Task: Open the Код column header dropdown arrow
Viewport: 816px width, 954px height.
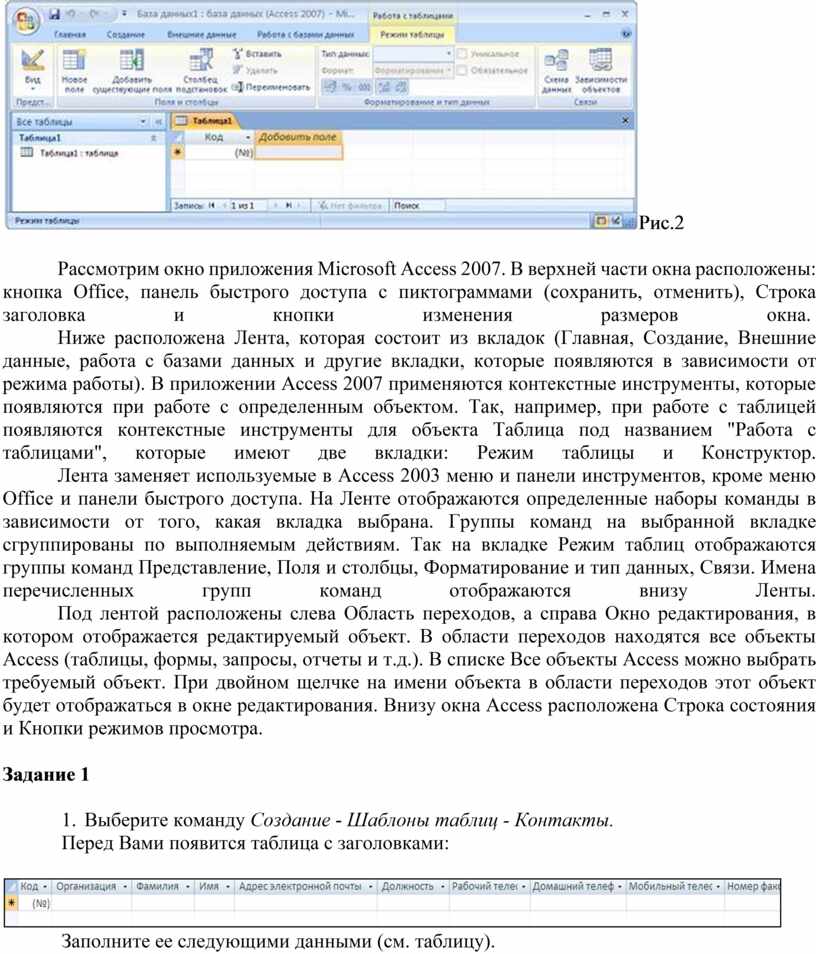Action: pyautogui.click(x=248, y=138)
